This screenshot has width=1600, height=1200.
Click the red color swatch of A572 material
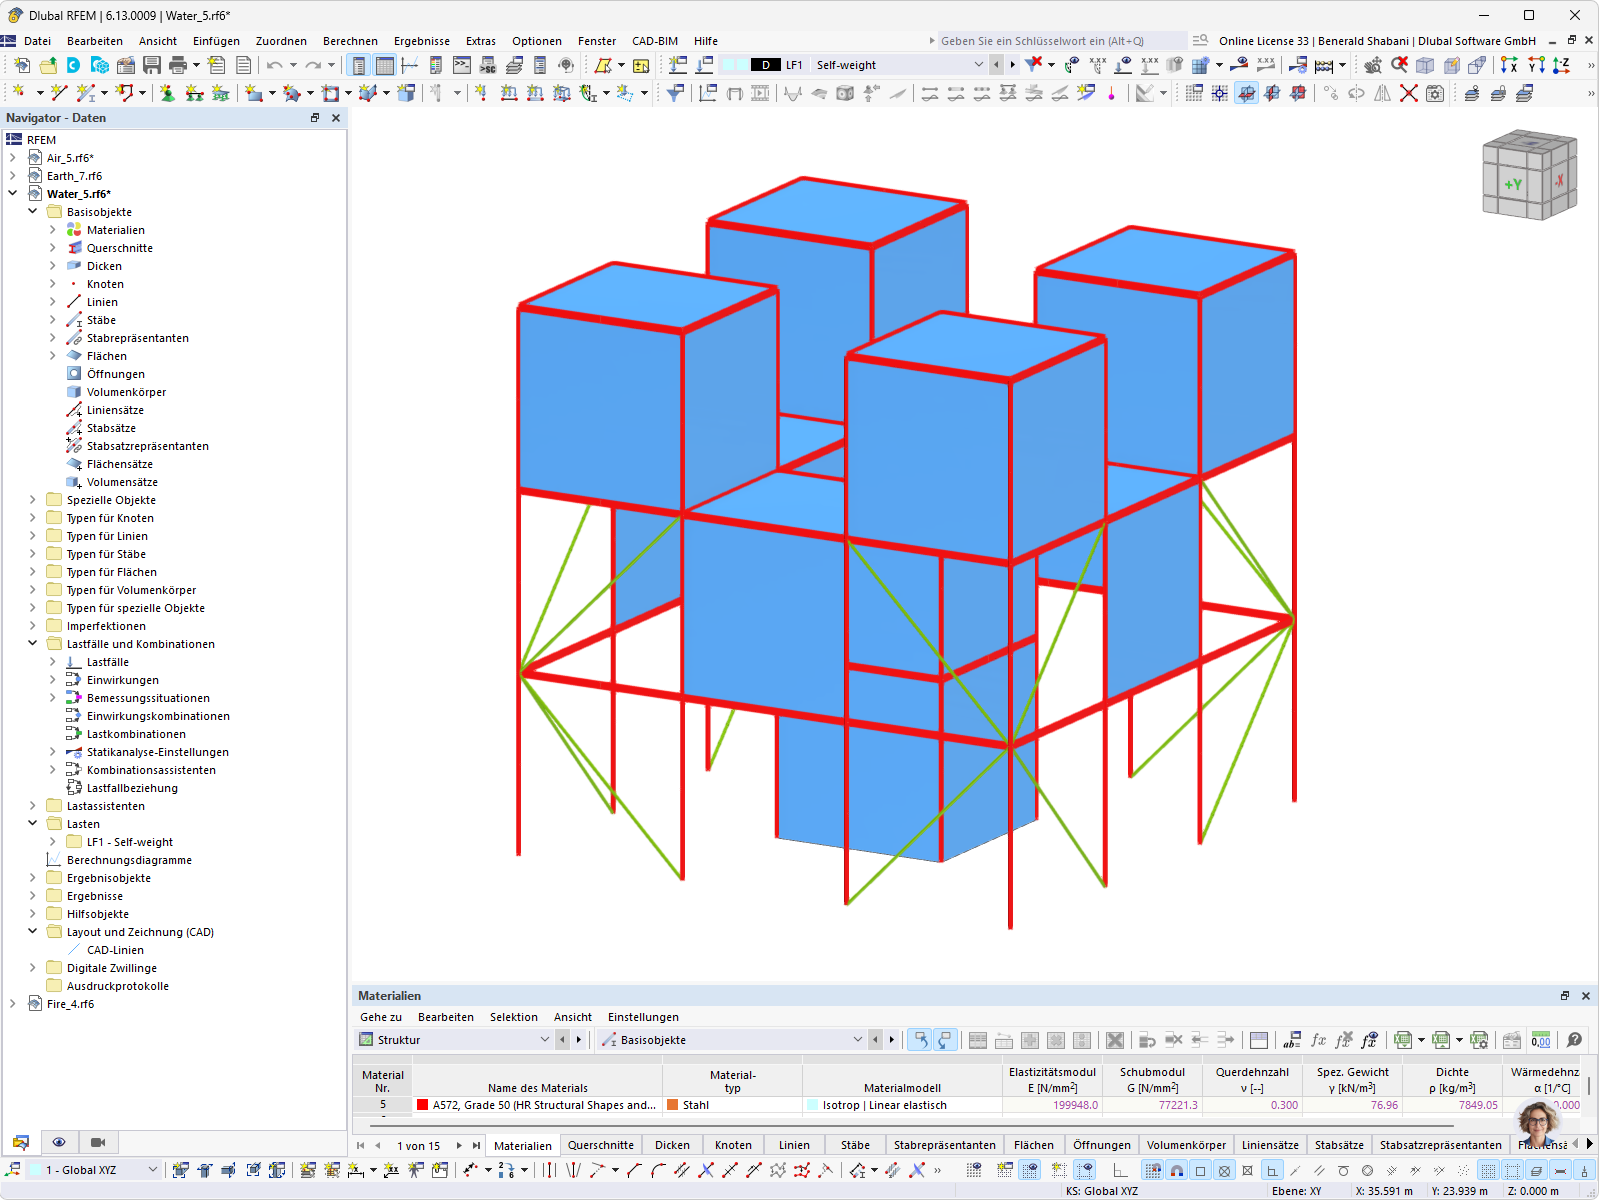[423, 1105]
